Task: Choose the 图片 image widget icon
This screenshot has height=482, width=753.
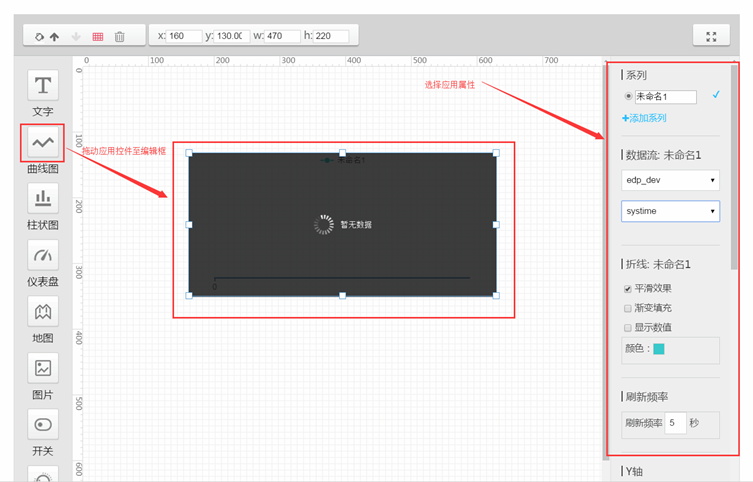Action: [x=43, y=368]
